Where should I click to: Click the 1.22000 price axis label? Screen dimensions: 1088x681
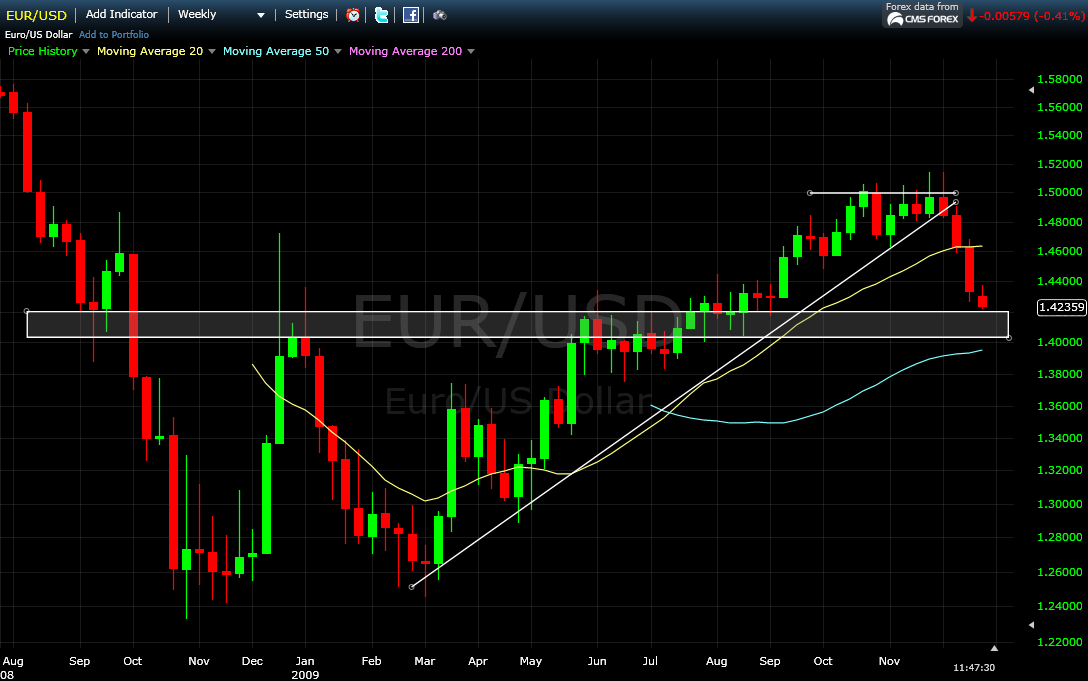click(x=1060, y=642)
